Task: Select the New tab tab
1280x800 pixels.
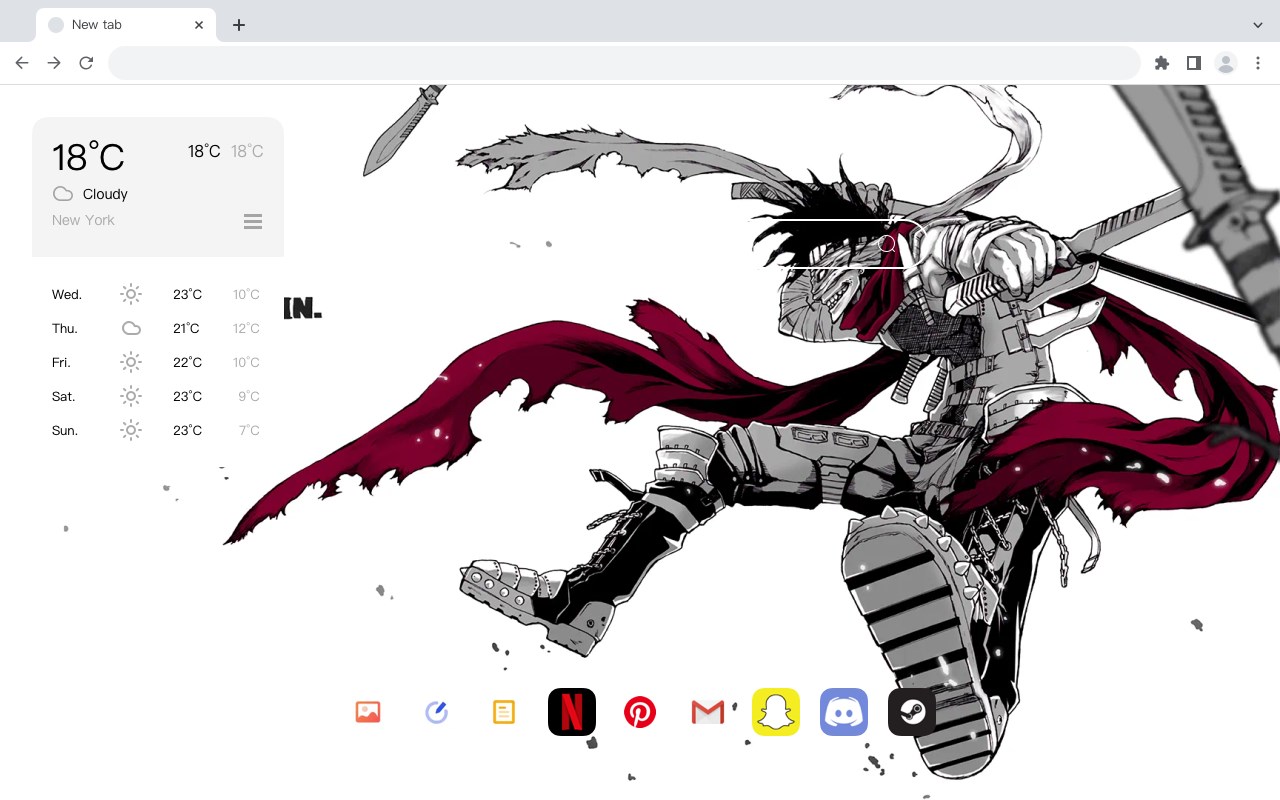Action: point(126,25)
